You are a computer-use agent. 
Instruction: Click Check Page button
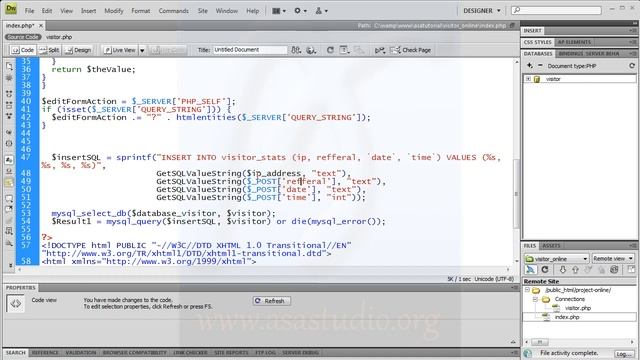click(x=411, y=50)
